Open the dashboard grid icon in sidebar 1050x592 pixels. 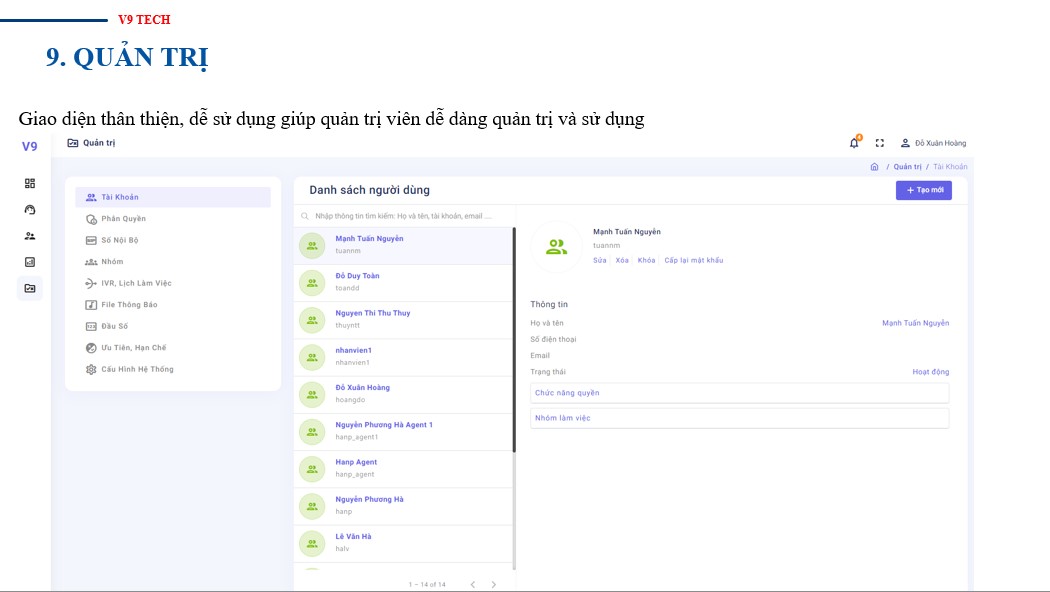pos(30,183)
